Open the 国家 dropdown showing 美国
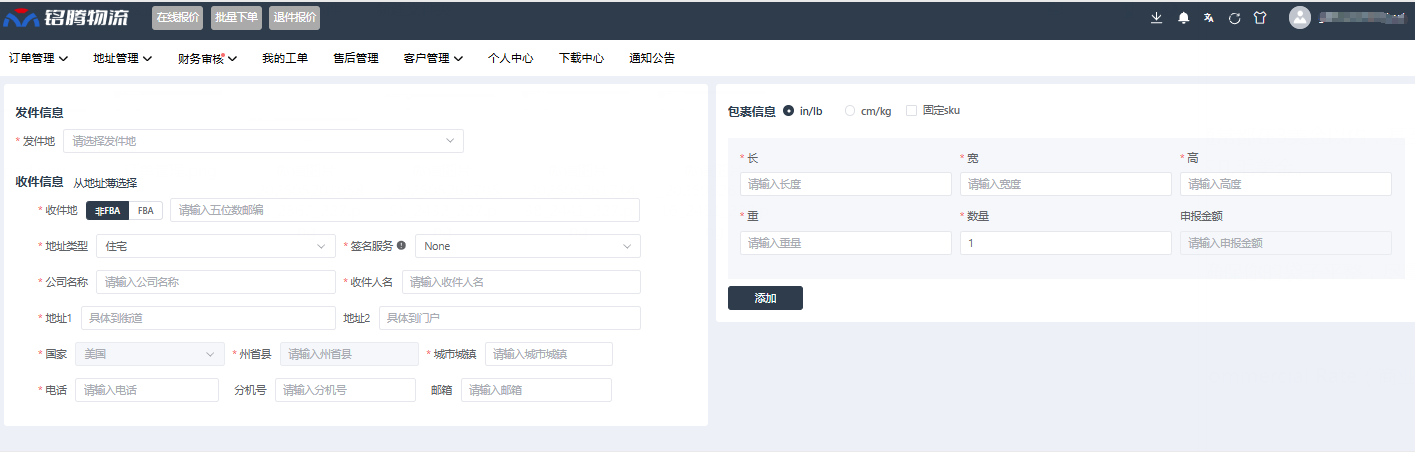This screenshot has width=1415, height=452. pos(150,354)
